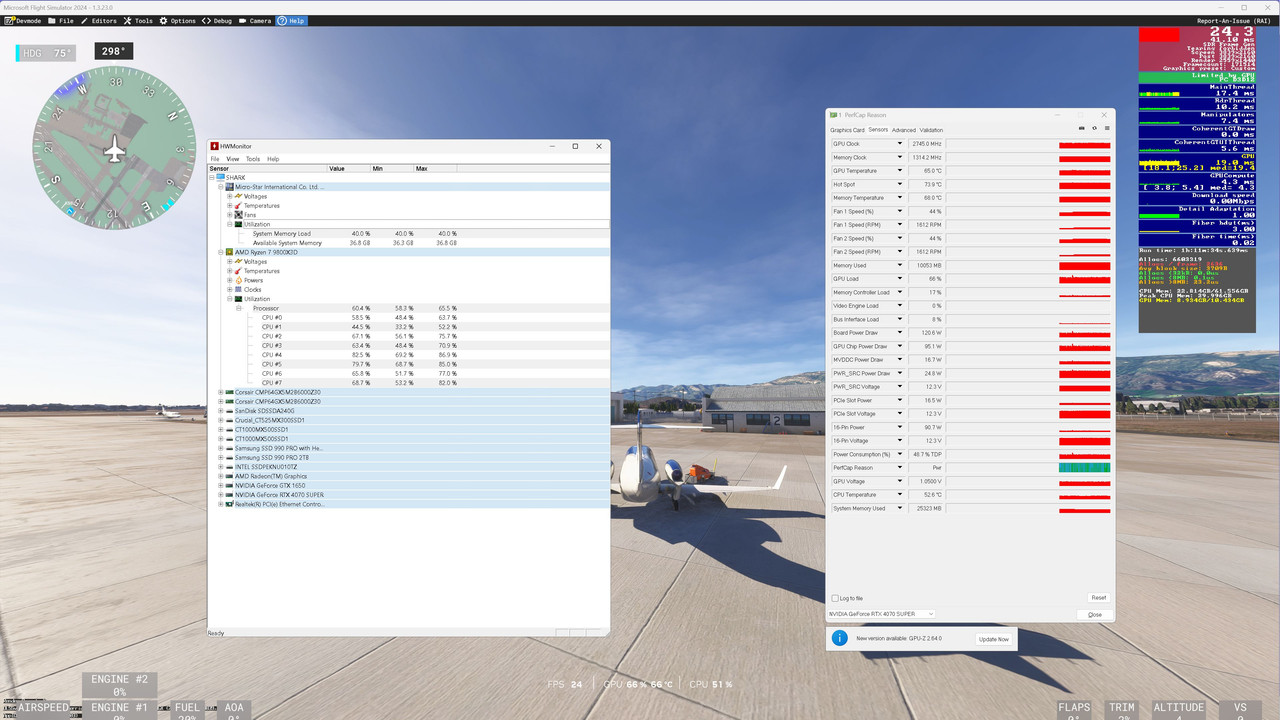Click the AMD Ryzen 7 9800X3D chip icon

[x=230, y=252]
